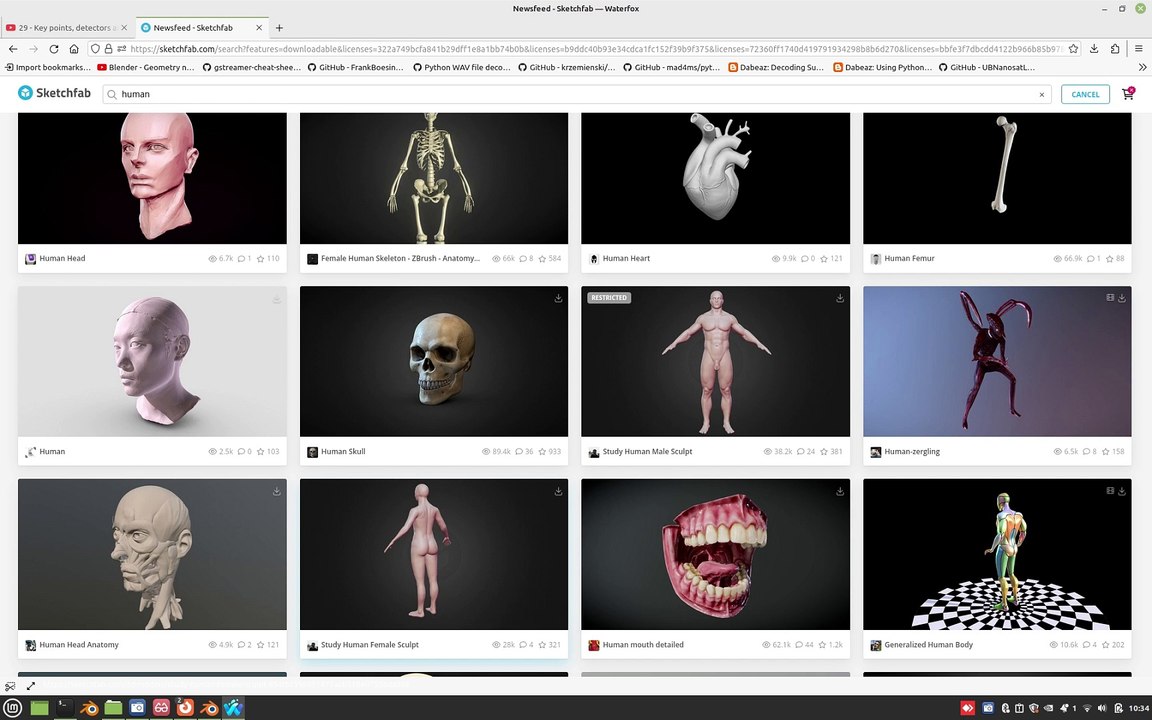Click the taskbar clock showing 10:34

(1139, 708)
